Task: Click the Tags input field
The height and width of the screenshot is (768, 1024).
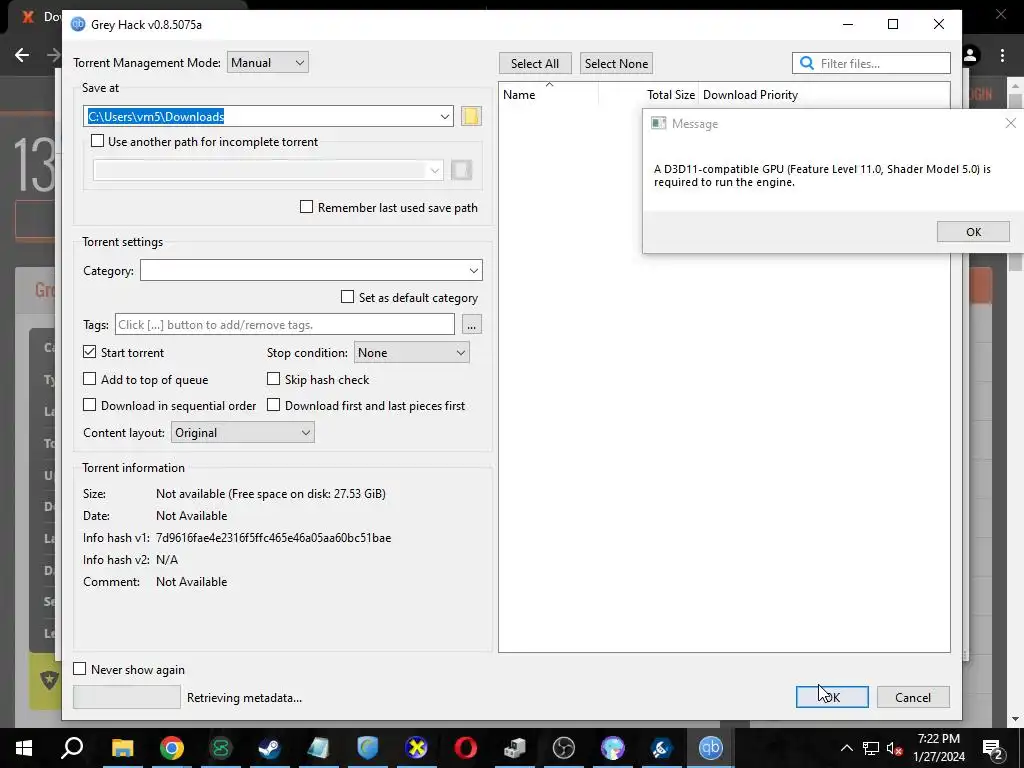Action: [285, 325]
